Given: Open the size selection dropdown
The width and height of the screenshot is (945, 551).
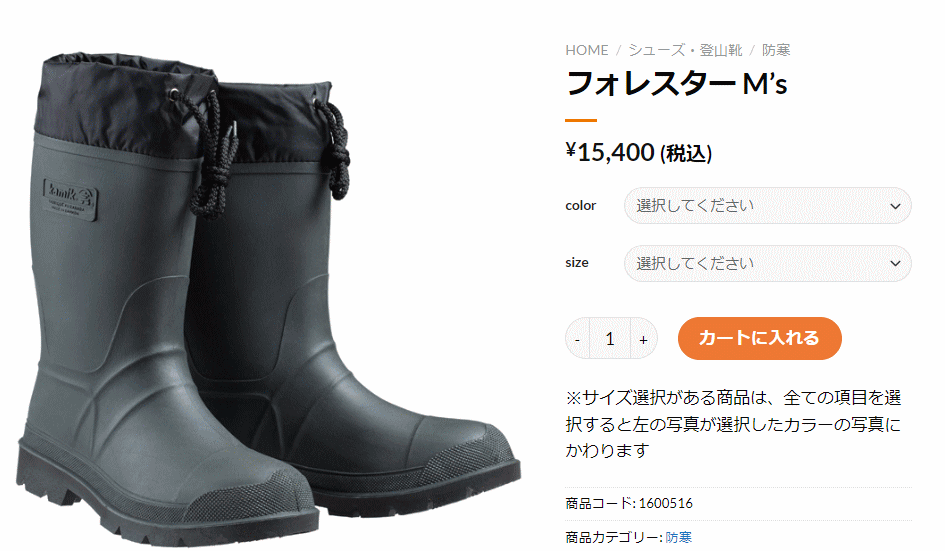Looking at the screenshot, I should (767, 263).
